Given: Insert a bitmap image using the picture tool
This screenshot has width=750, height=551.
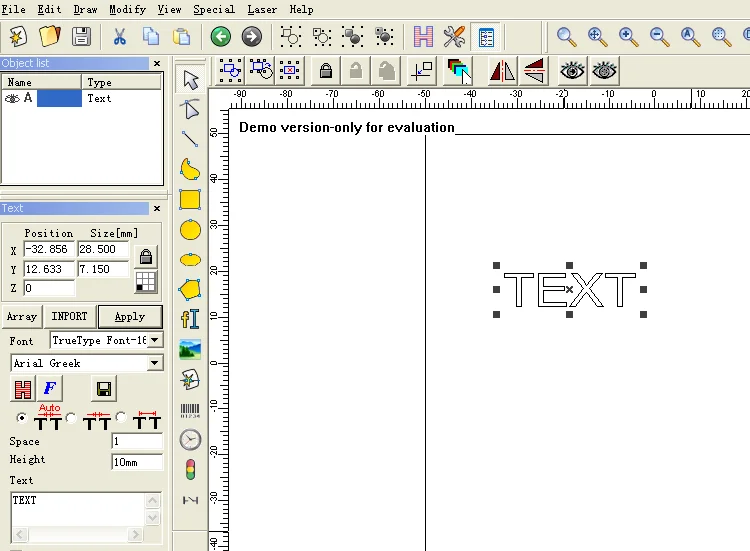Looking at the screenshot, I should pos(190,350).
